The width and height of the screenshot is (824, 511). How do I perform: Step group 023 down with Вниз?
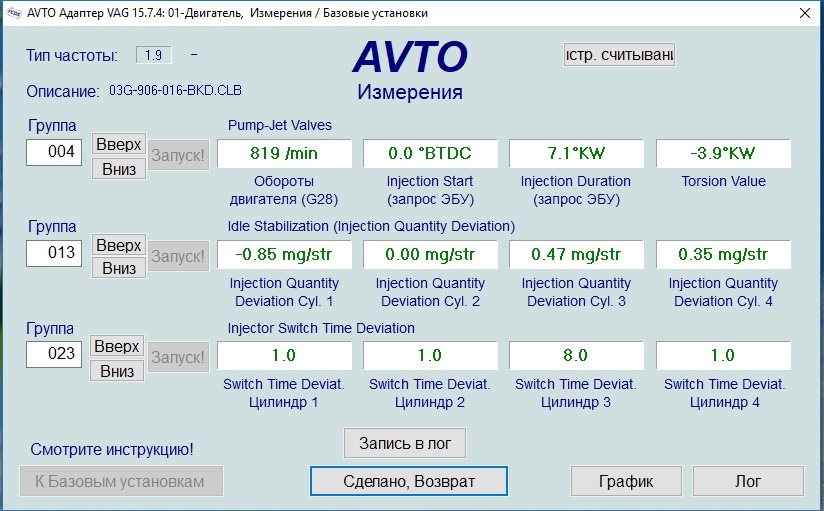click(x=117, y=371)
